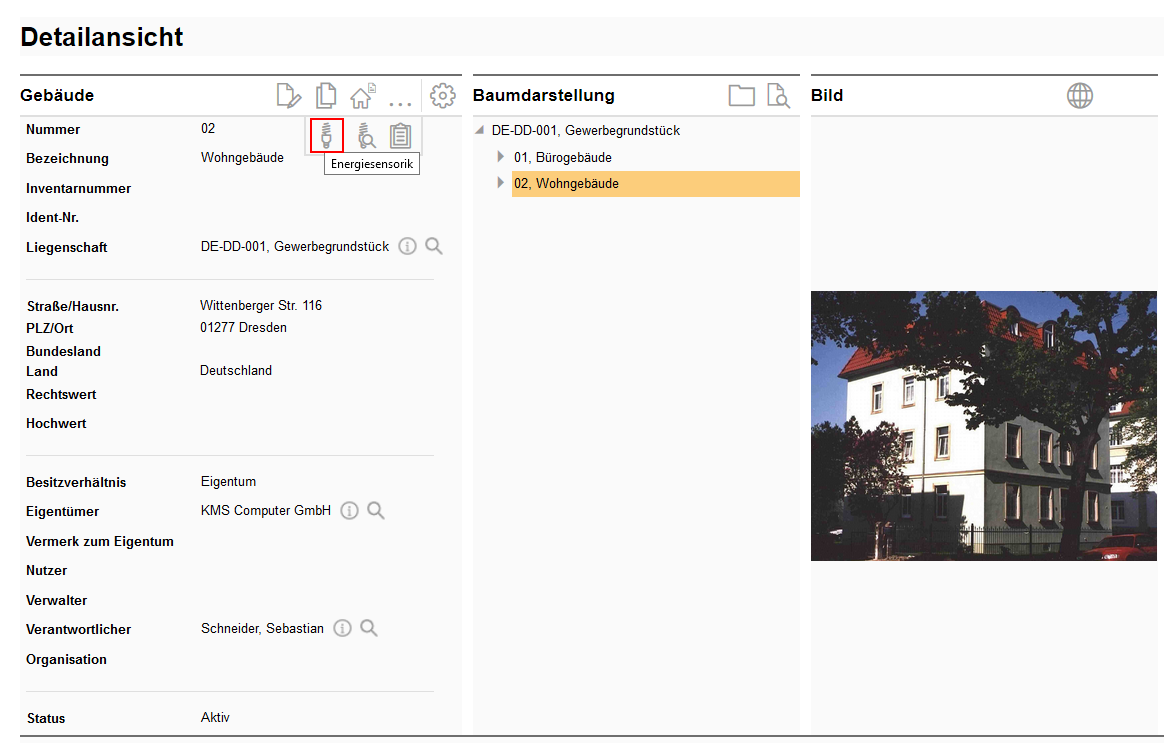Click the document search icon in Baumdarstellung
This screenshot has height=743, width=1169.
point(777,96)
